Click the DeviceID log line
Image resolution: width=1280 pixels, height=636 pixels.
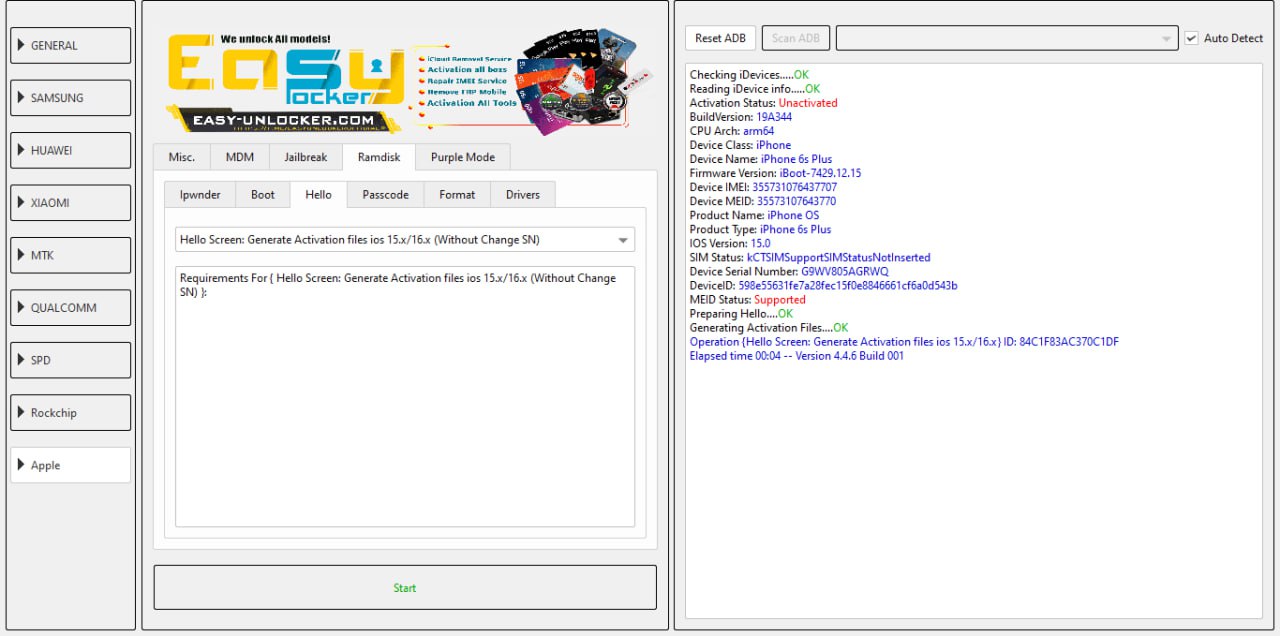pyautogui.click(x=824, y=285)
